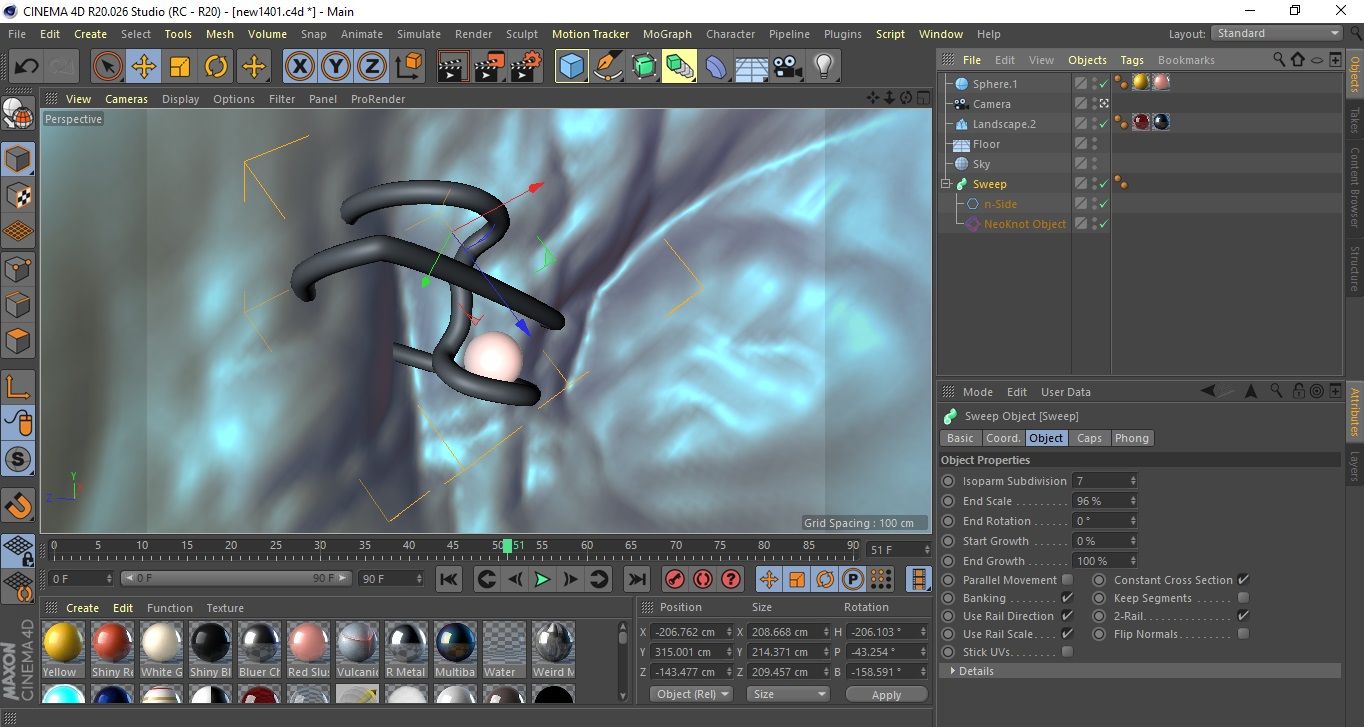Click the deformer Bend icon
This screenshot has height=727, width=1364.
click(x=716, y=67)
